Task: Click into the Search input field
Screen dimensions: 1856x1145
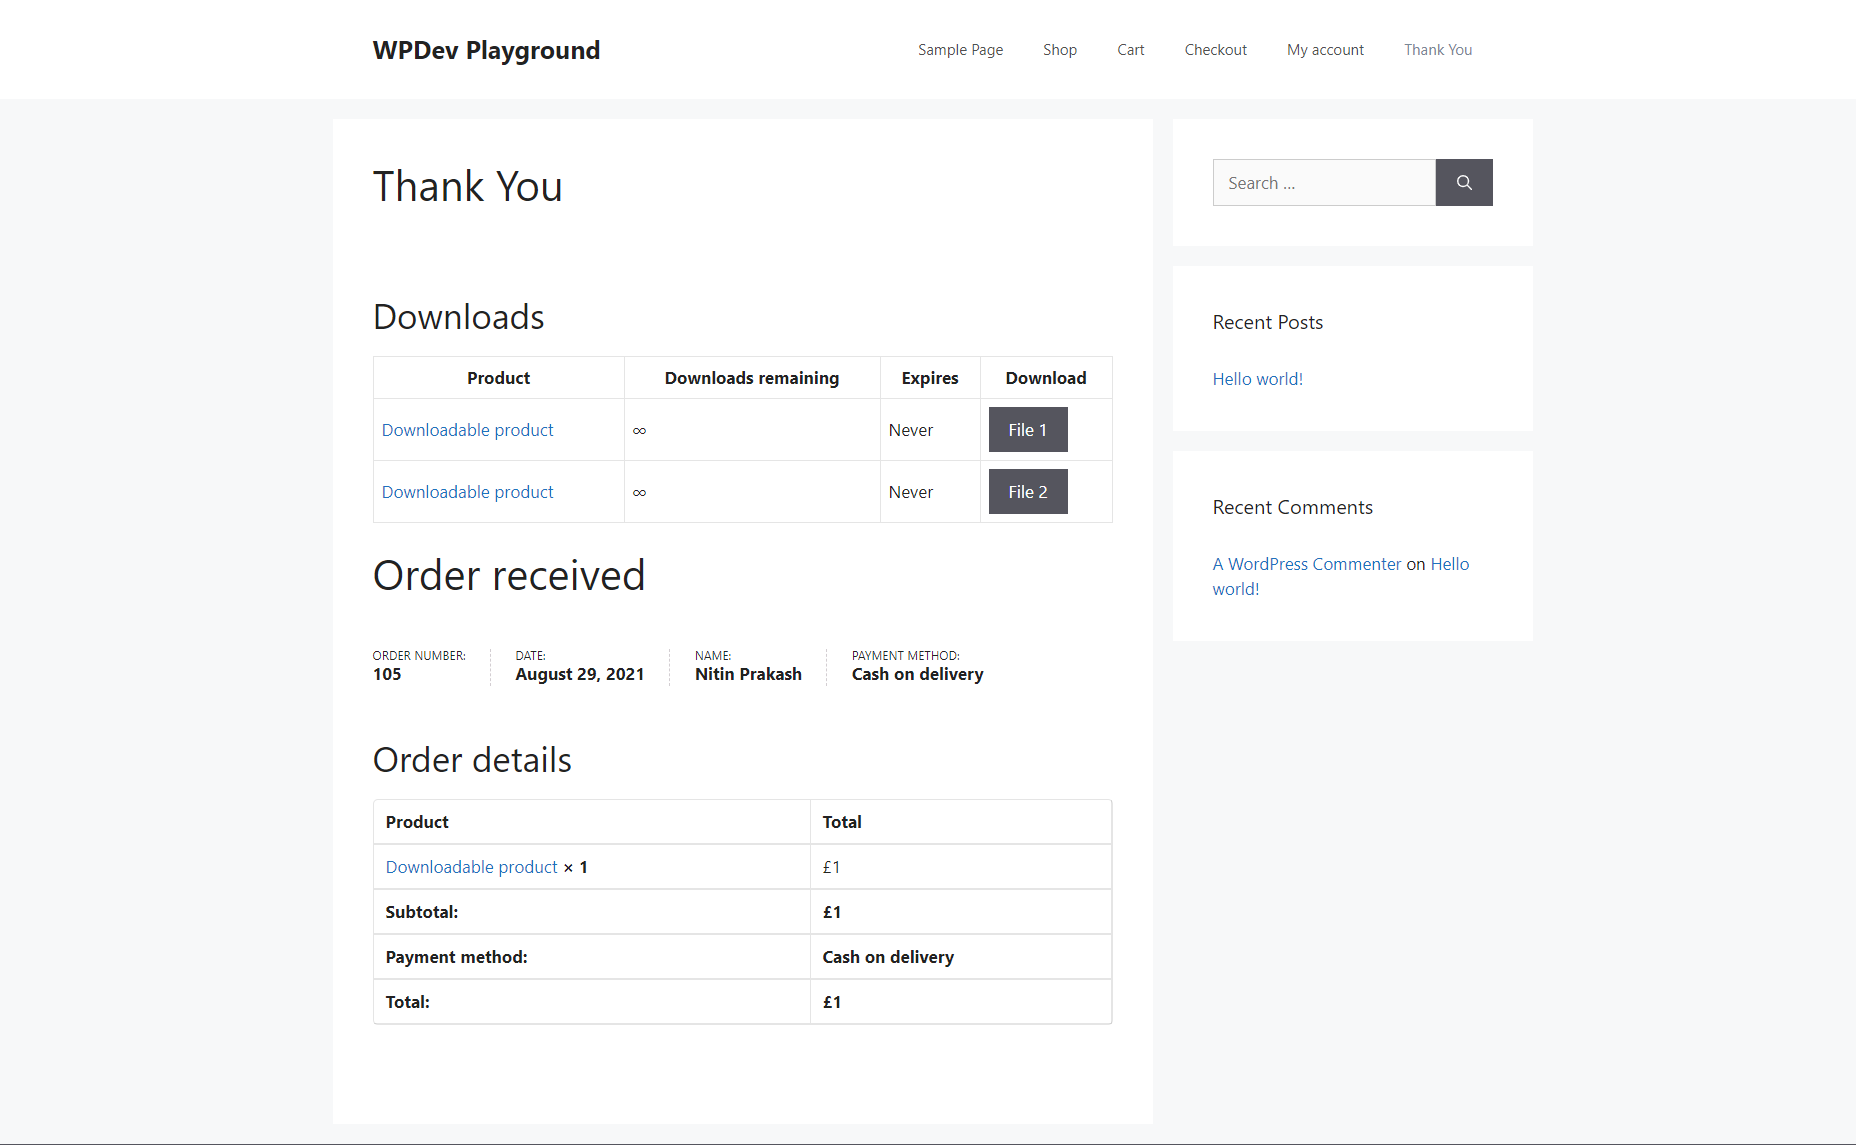Action: (x=1323, y=183)
